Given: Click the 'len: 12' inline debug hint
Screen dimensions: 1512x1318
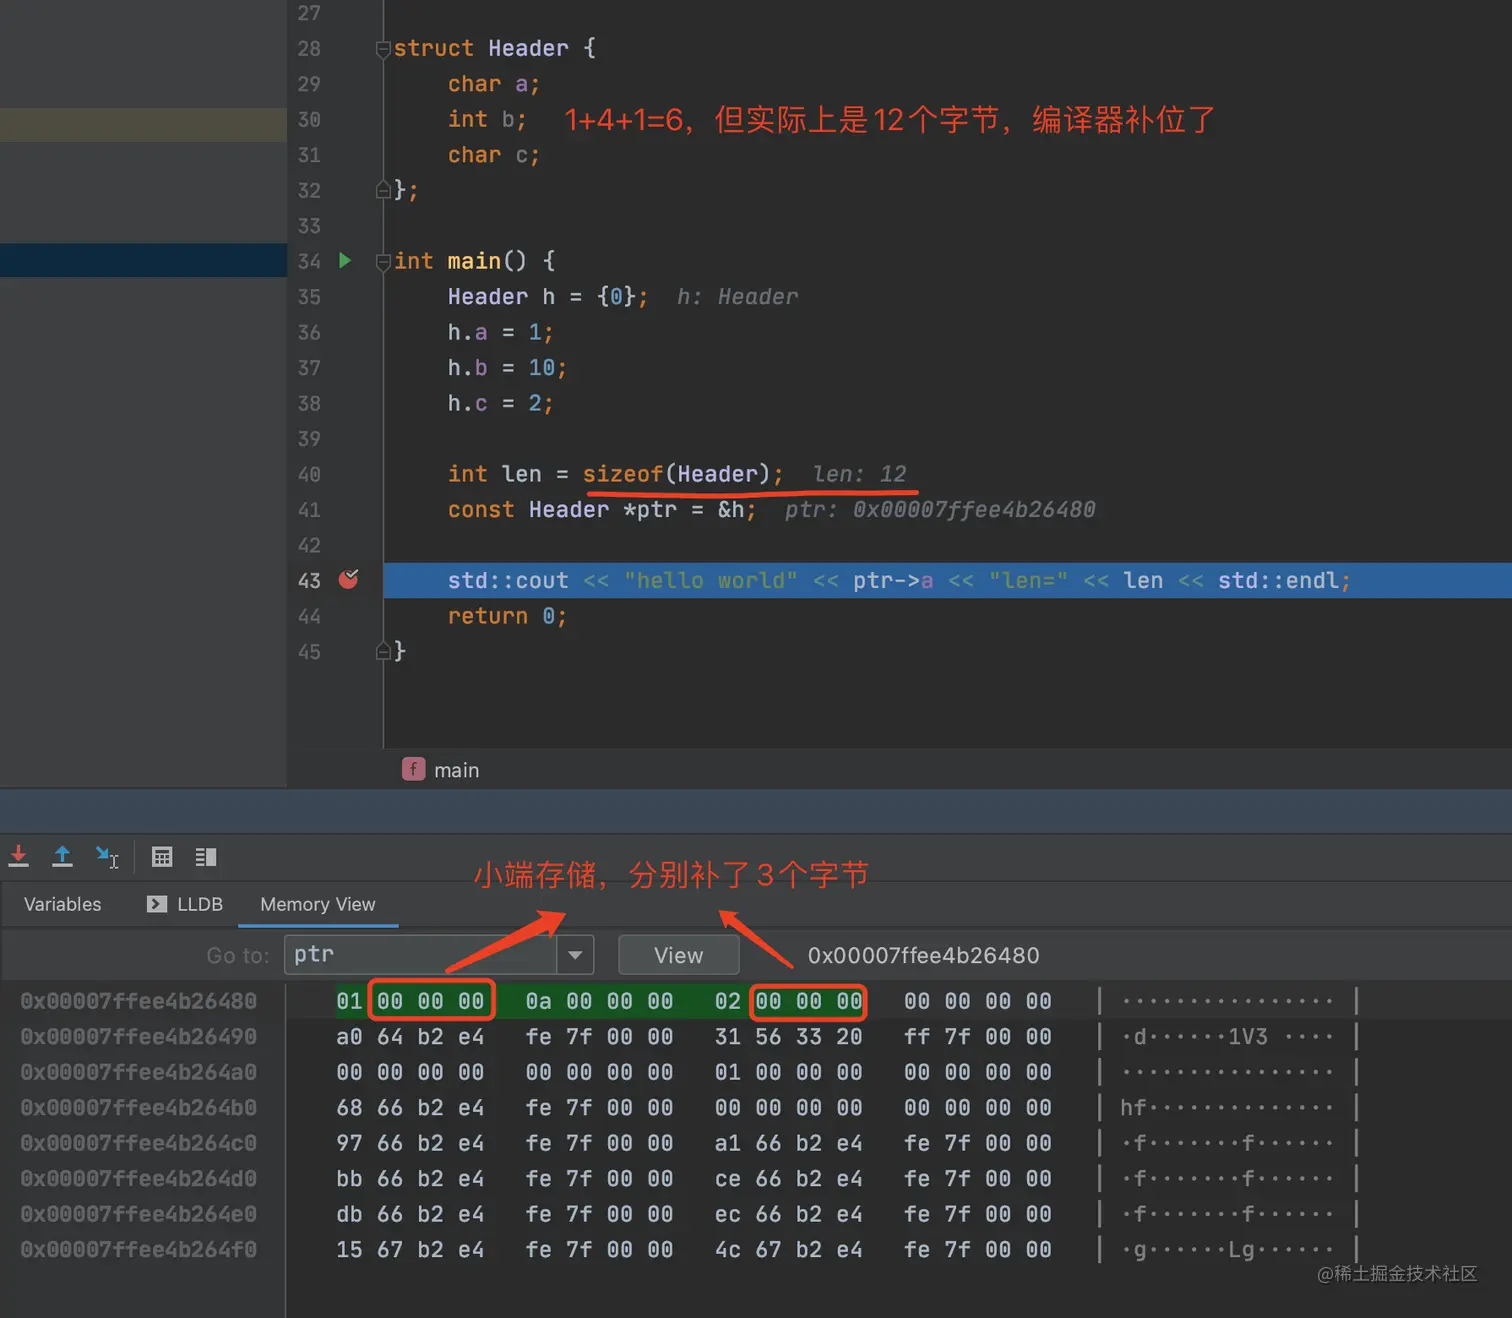Looking at the screenshot, I should 859,474.
